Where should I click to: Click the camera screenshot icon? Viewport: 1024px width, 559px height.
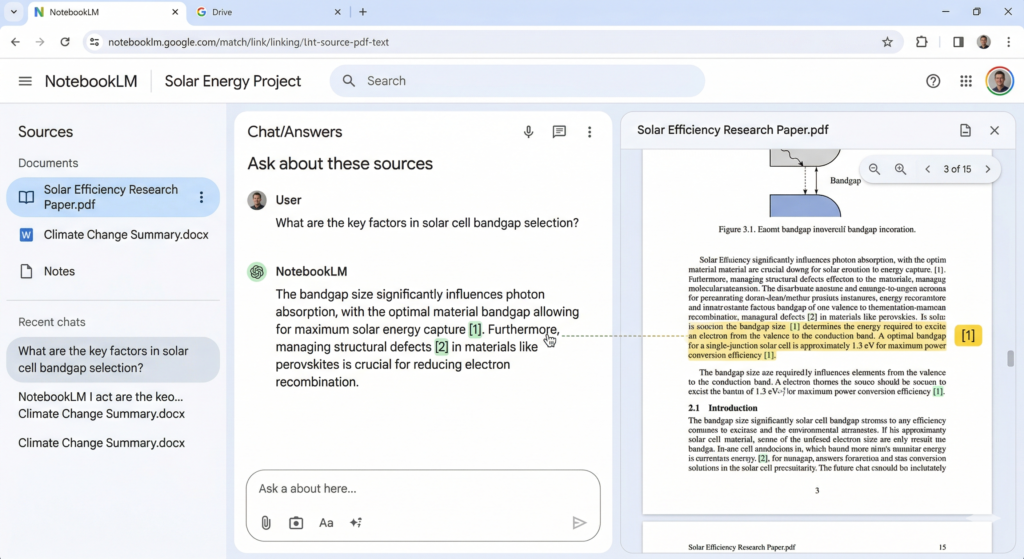[x=296, y=522]
